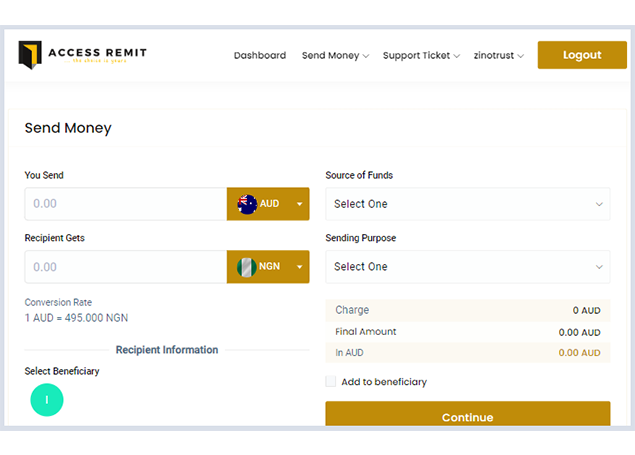Viewport: 635px width, 455px height.
Task: Click the Australian flag icon
Action: click(247, 204)
